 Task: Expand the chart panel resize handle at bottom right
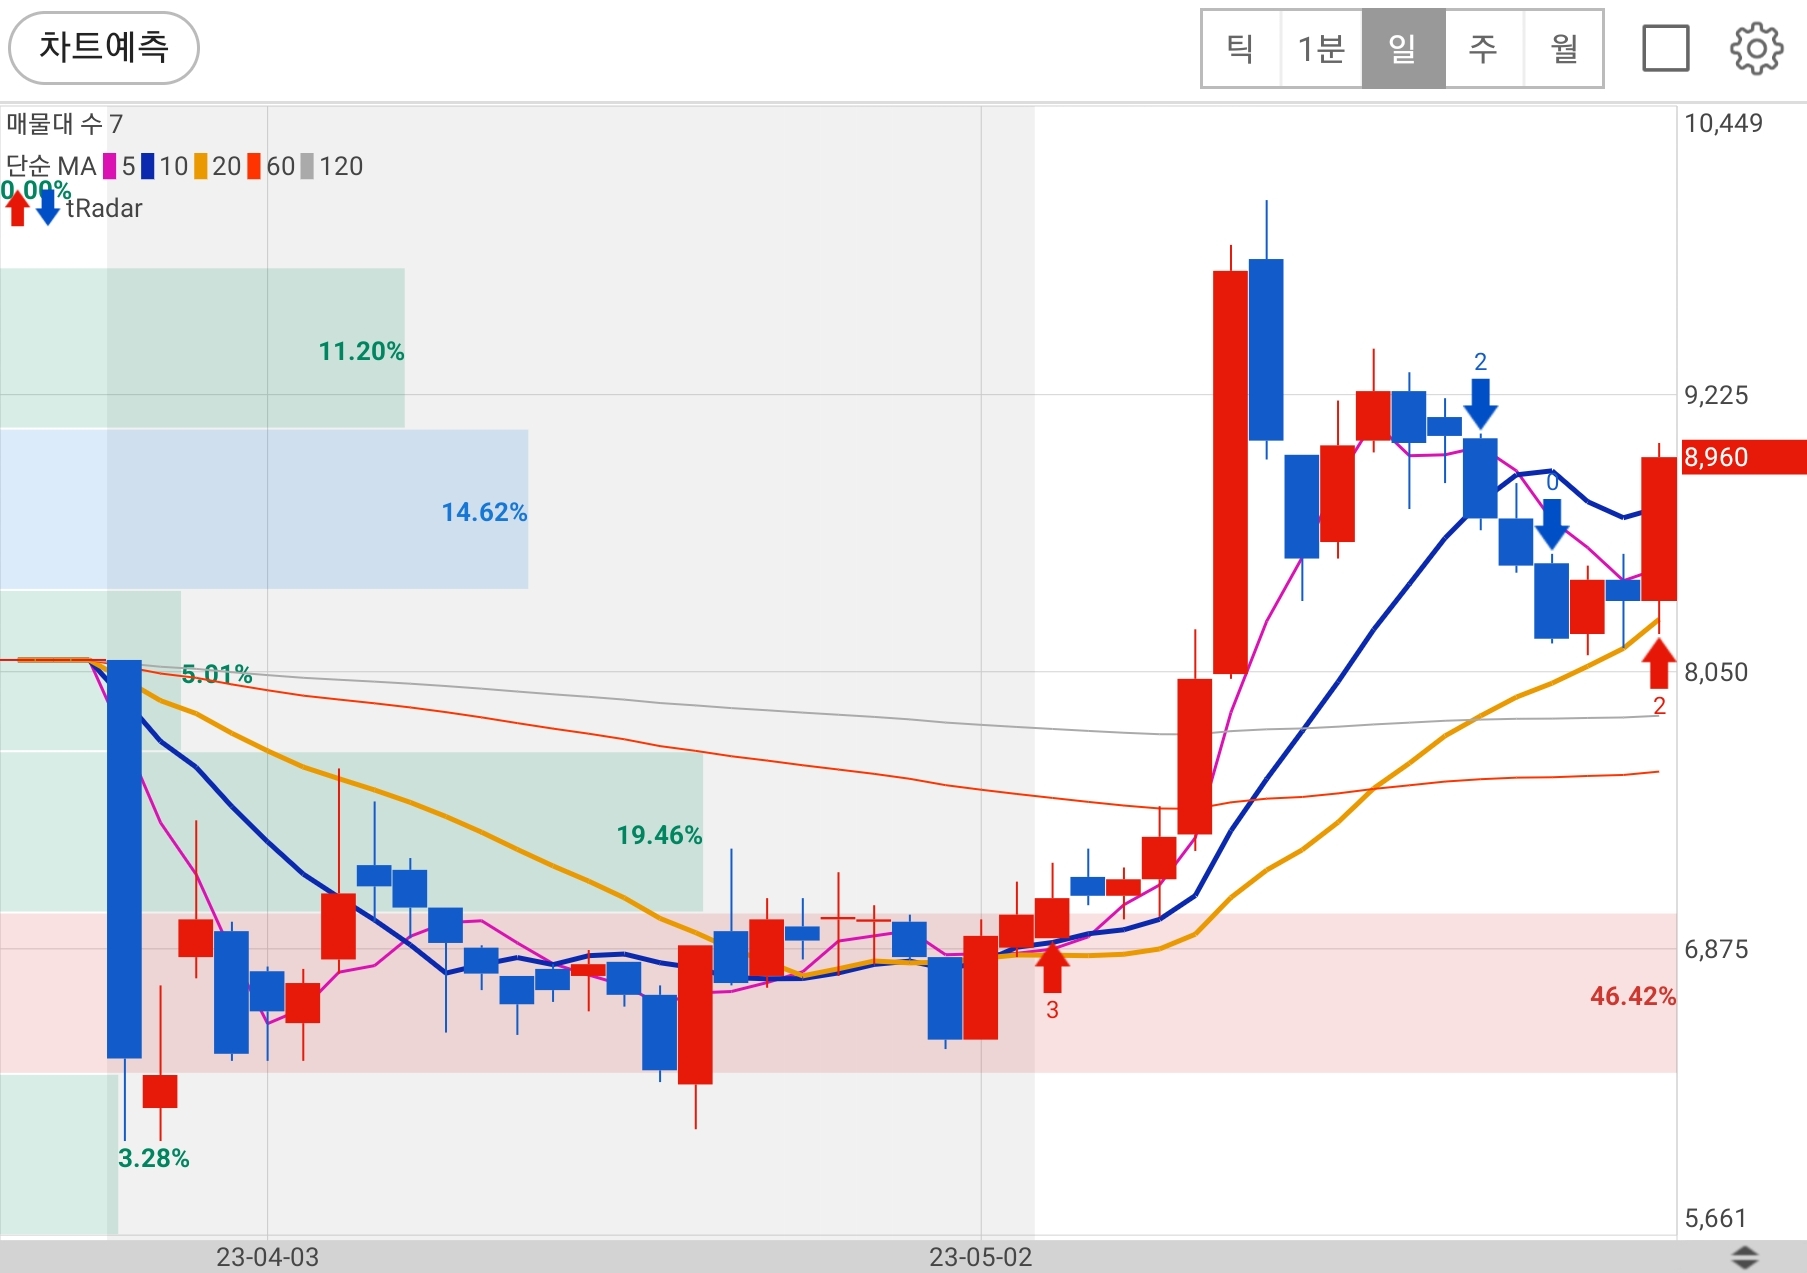pos(1744,1257)
